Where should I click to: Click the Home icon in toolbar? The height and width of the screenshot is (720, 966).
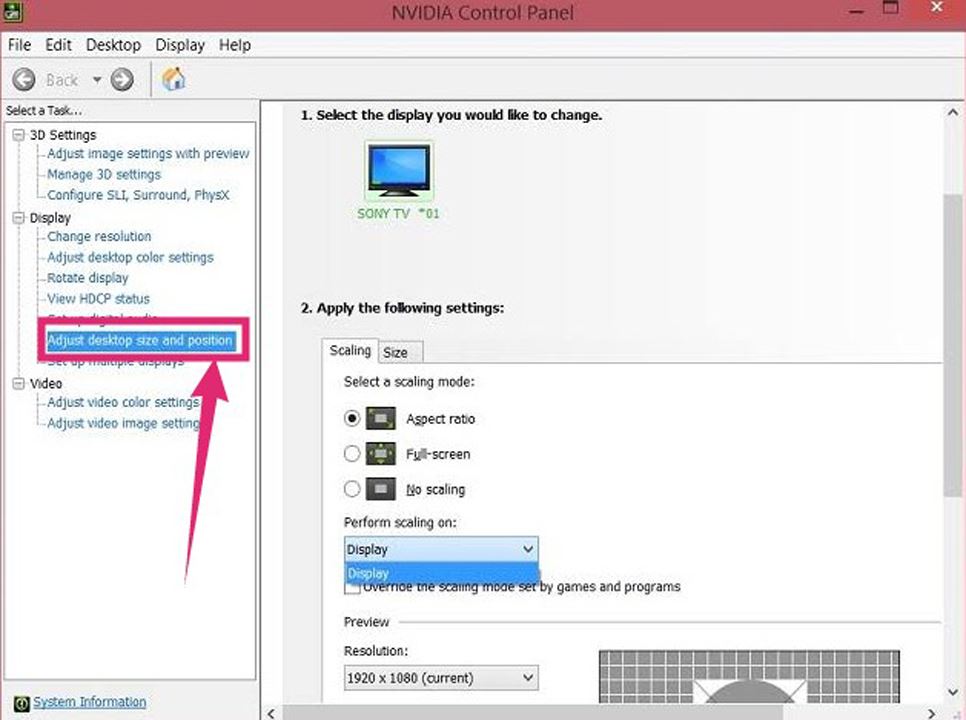click(173, 79)
